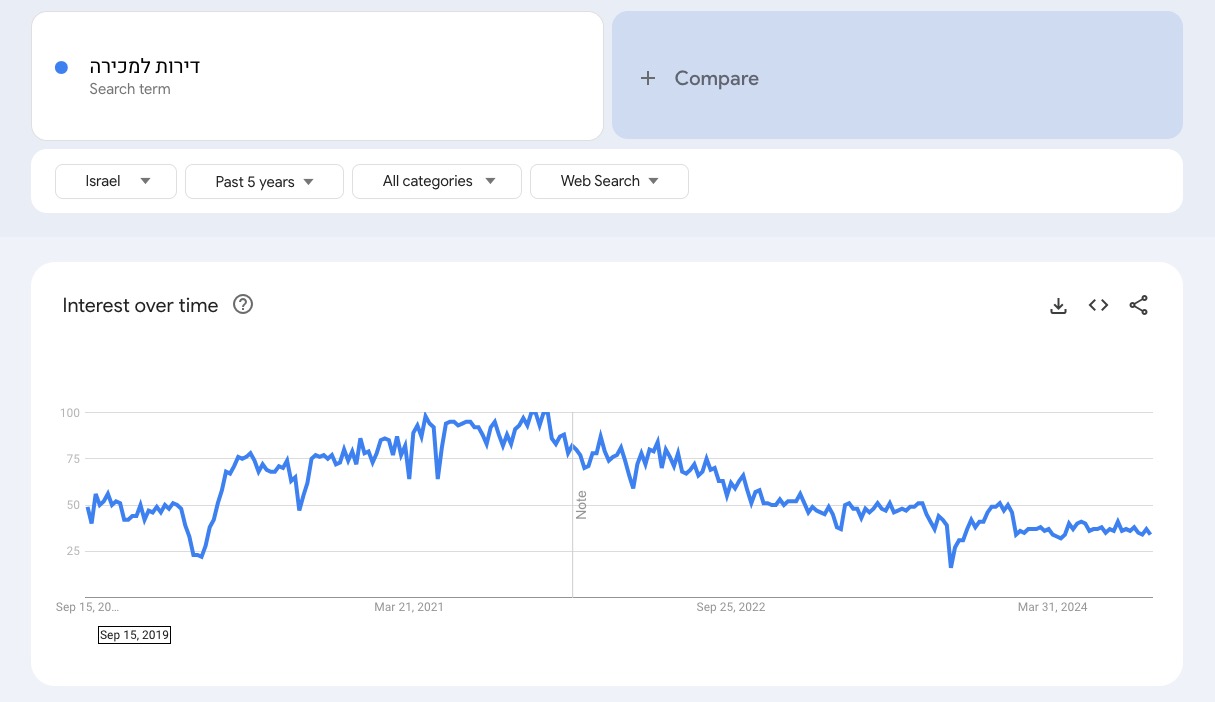Click the 100 value axis label
Screen dimensions: 1215x702
69,413
